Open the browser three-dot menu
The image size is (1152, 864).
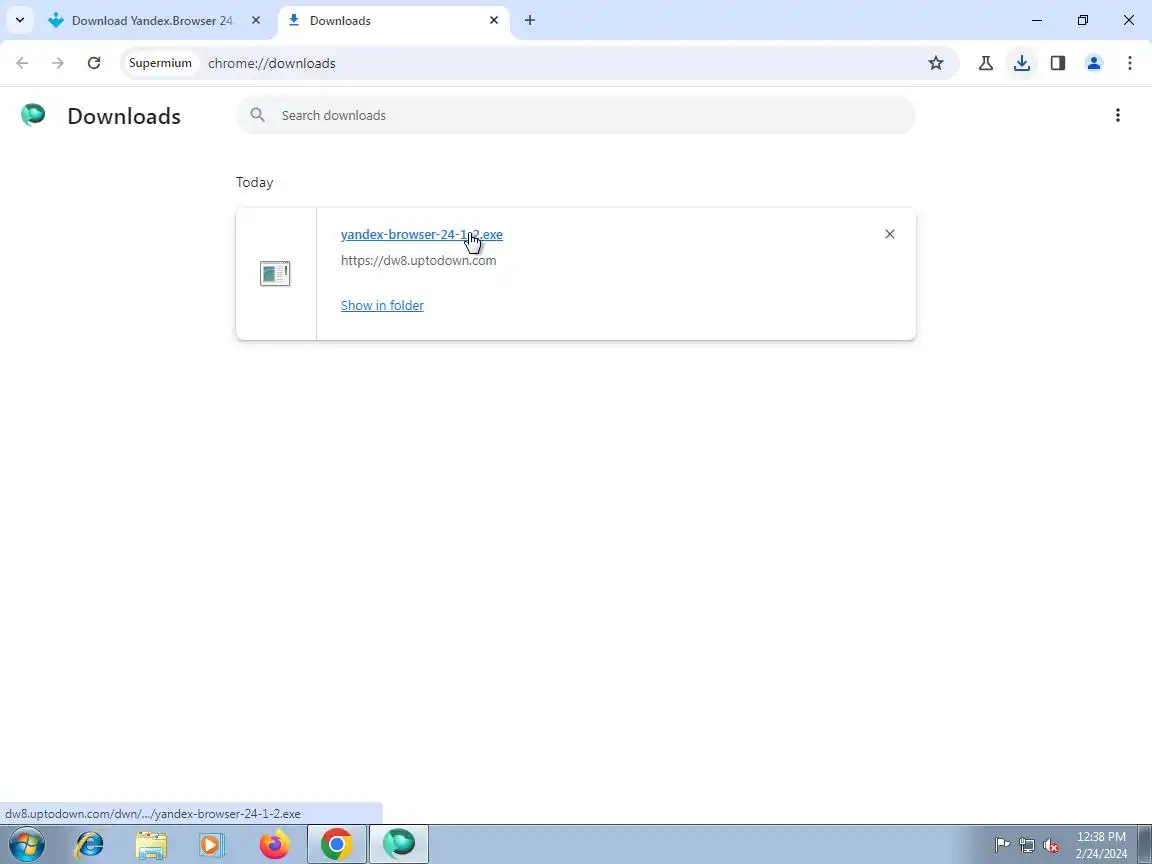coord(1130,63)
